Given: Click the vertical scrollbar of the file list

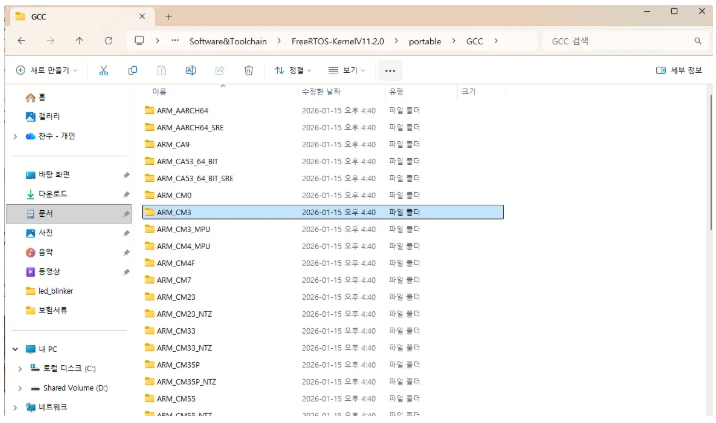Looking at the screenshot, I should [711, 162].
